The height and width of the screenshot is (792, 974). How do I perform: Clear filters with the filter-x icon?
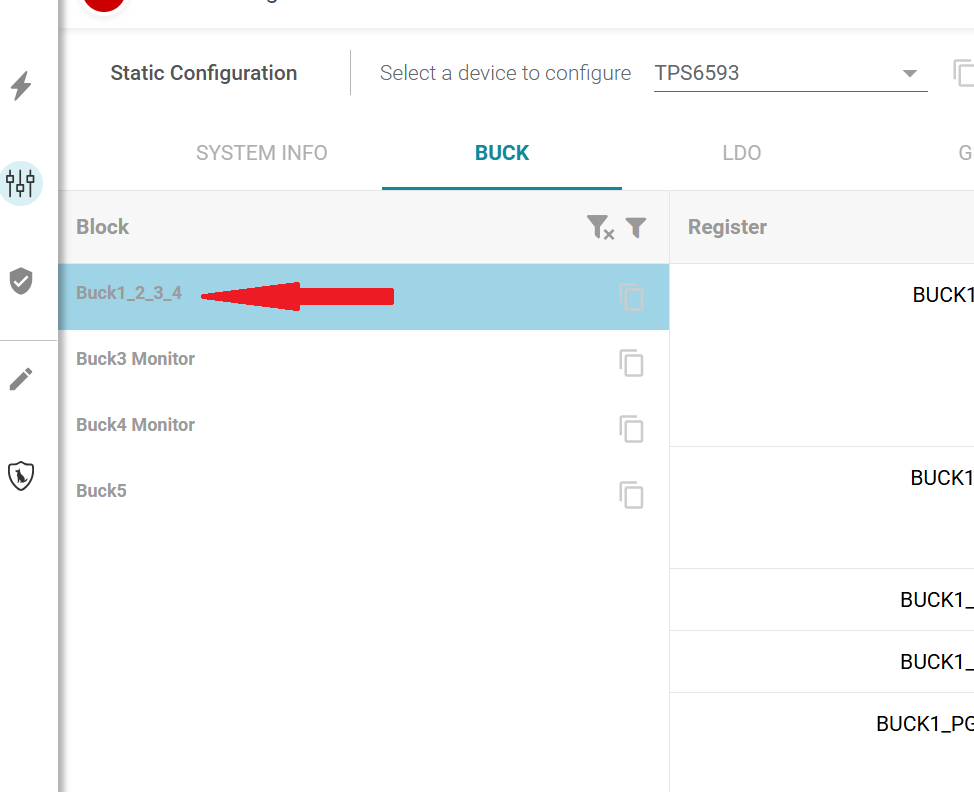pos(600,227)
